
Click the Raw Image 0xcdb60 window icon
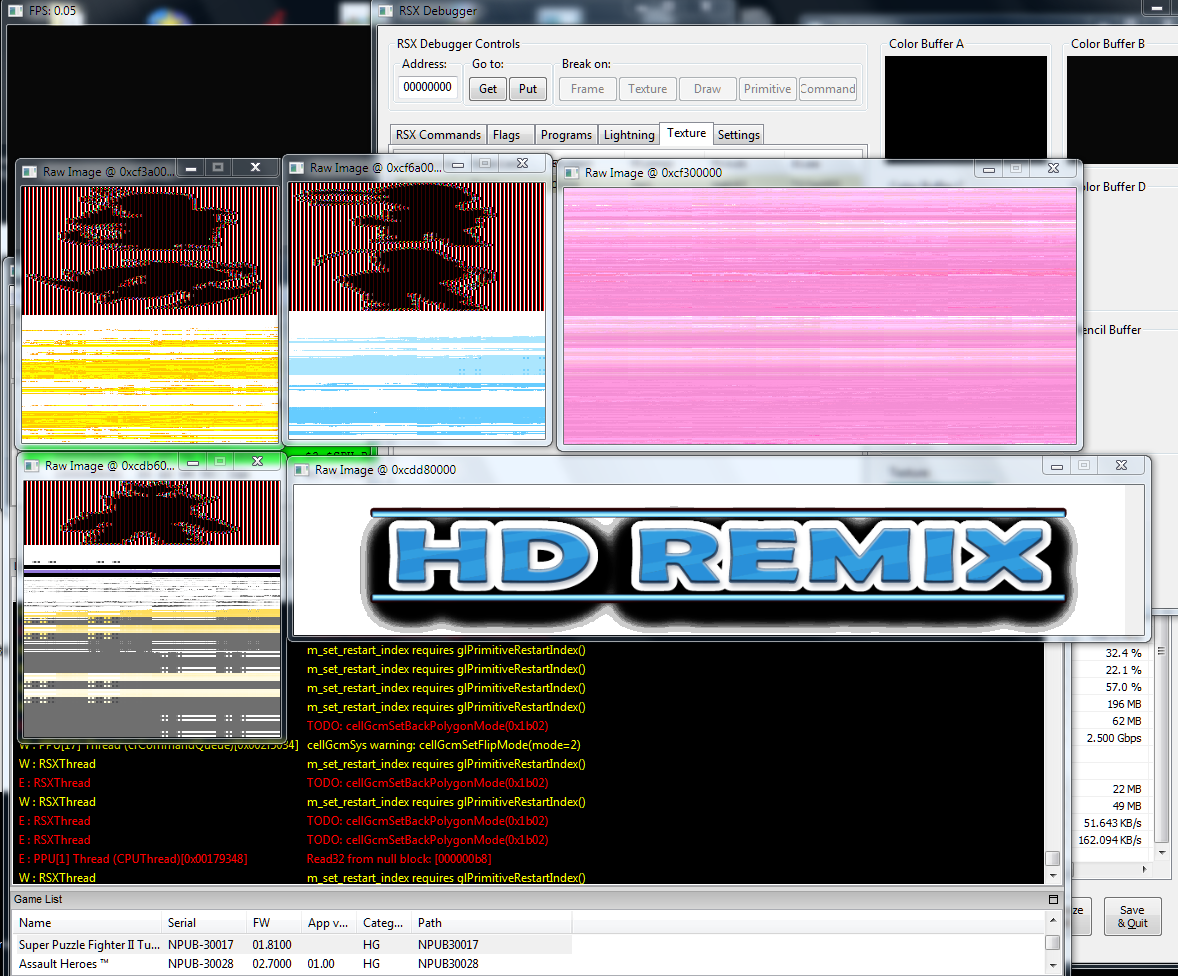(x=31, y=466)
